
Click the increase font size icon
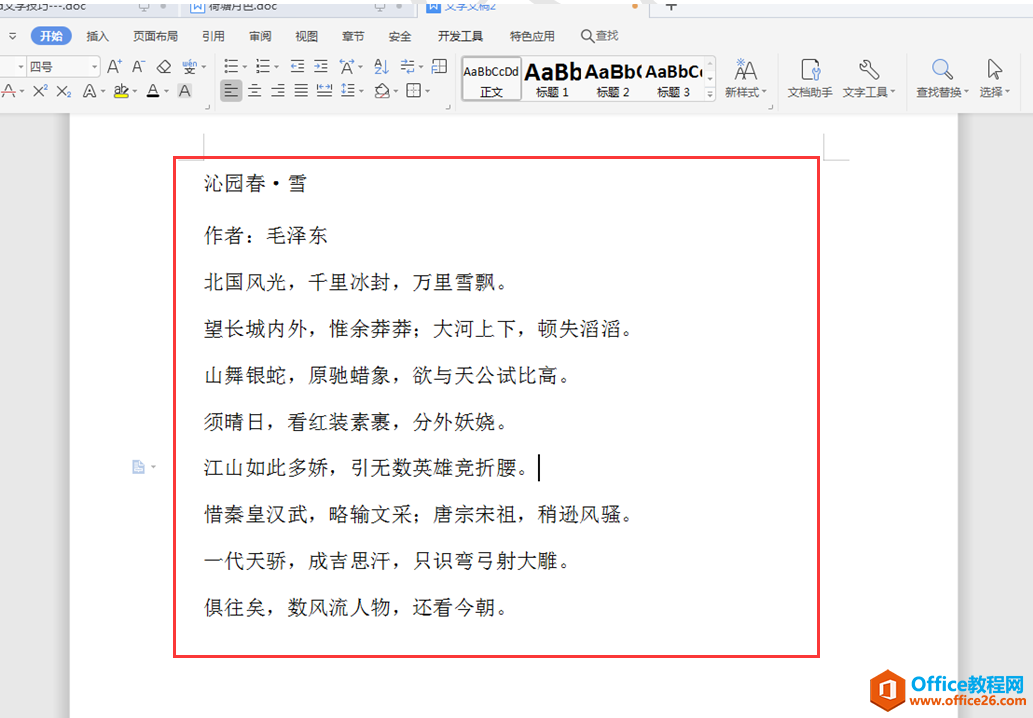point(114,67)
